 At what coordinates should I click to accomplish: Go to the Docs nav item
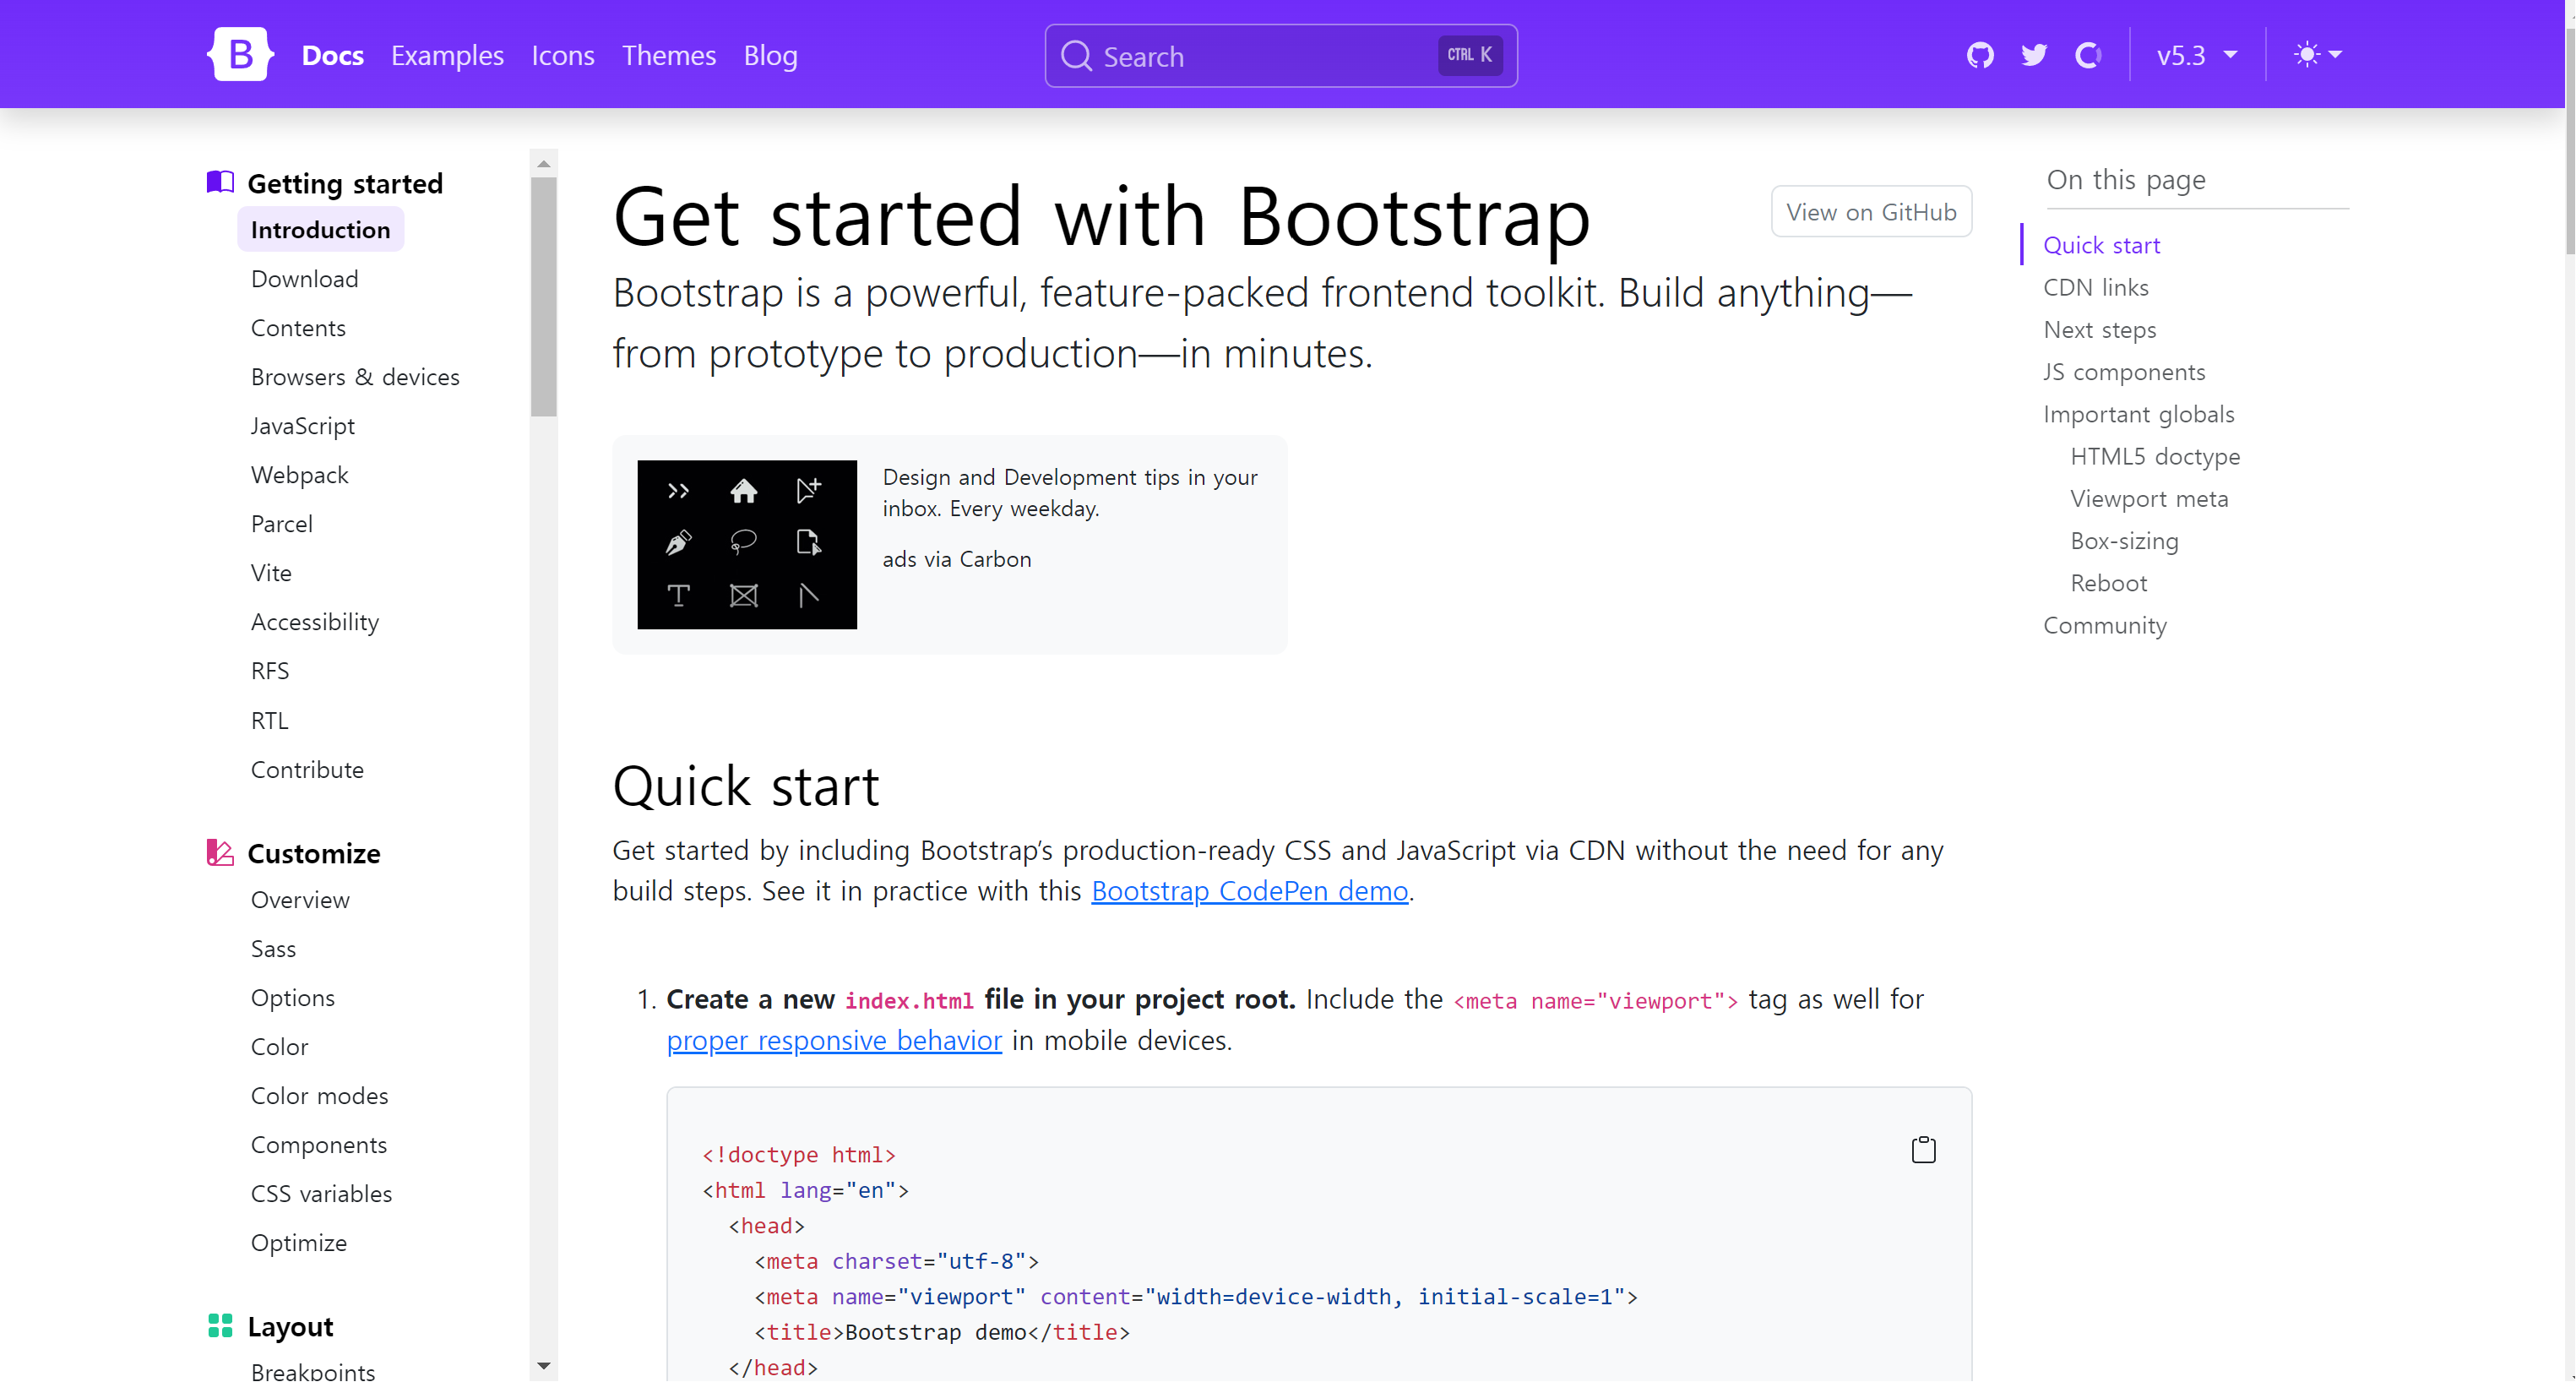point(332,55)
